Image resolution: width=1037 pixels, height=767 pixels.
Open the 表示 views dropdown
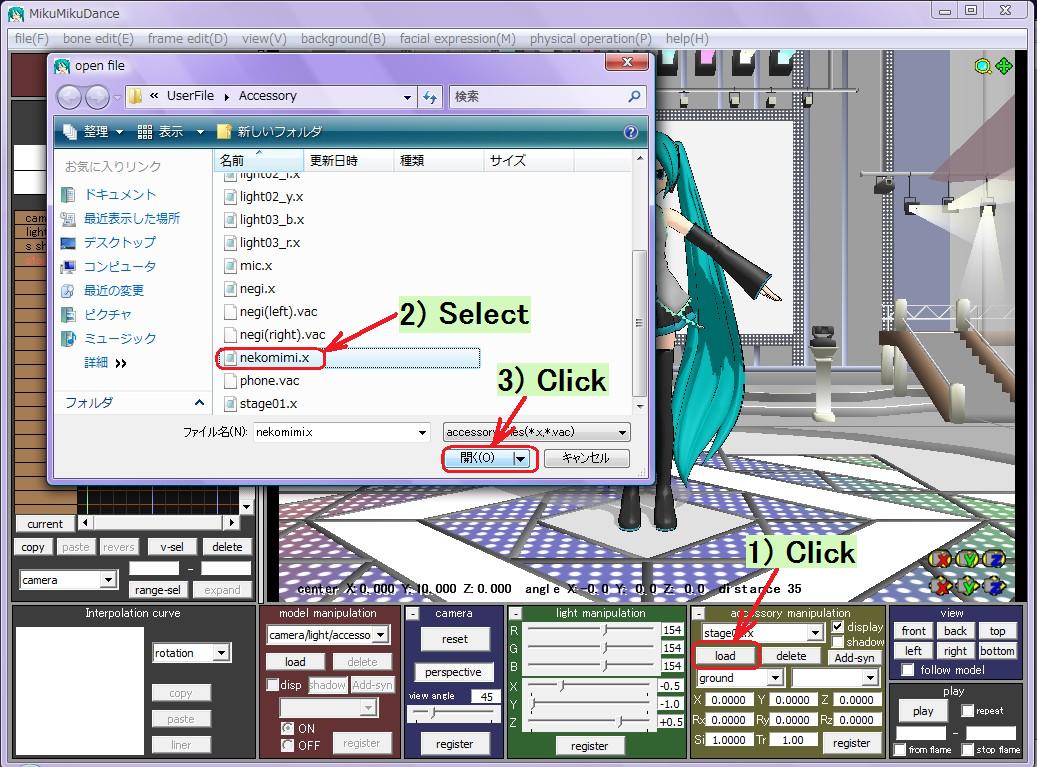(x=171, y=132)
